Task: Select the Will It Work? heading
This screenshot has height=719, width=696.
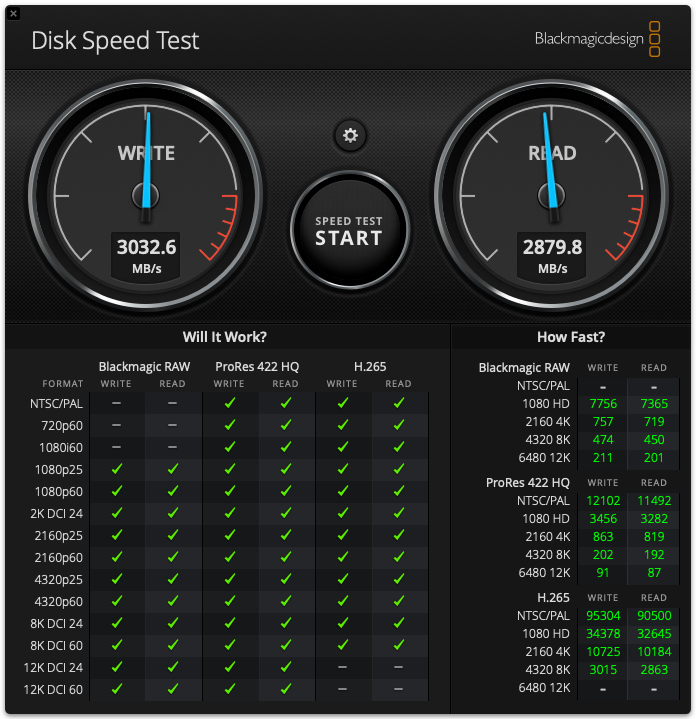Action: tap(225, 337)
